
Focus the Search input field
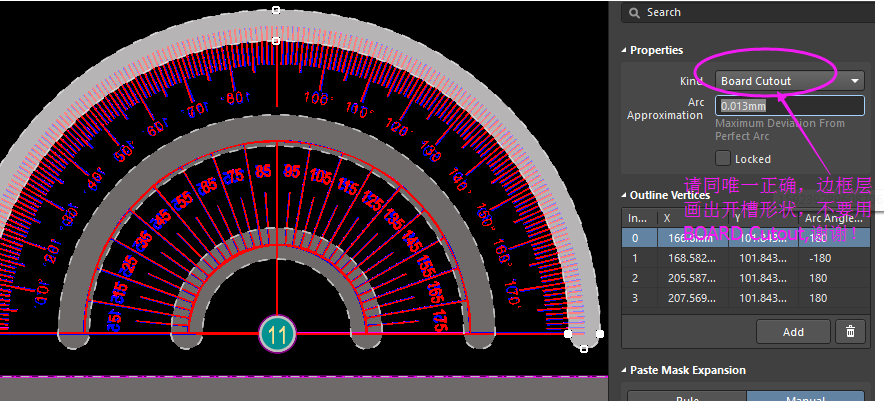click(x=750, y=12)
